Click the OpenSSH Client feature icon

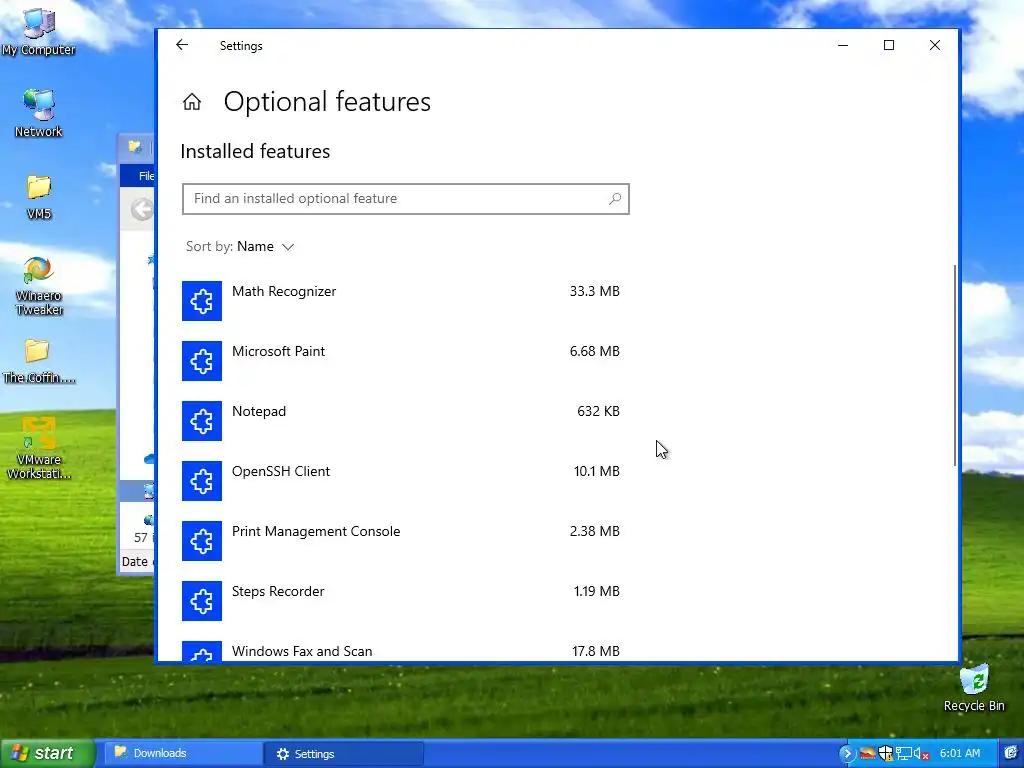pos(202,481)
